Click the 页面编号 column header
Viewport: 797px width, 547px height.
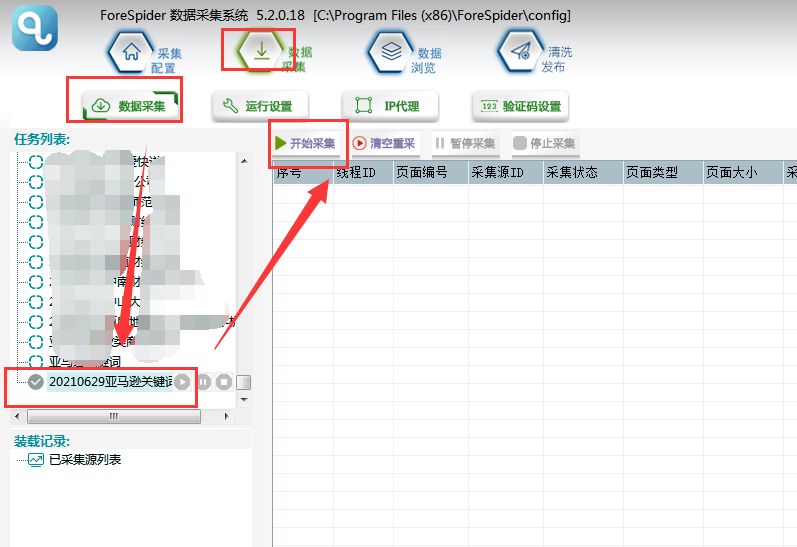click(x=431, y=172)
